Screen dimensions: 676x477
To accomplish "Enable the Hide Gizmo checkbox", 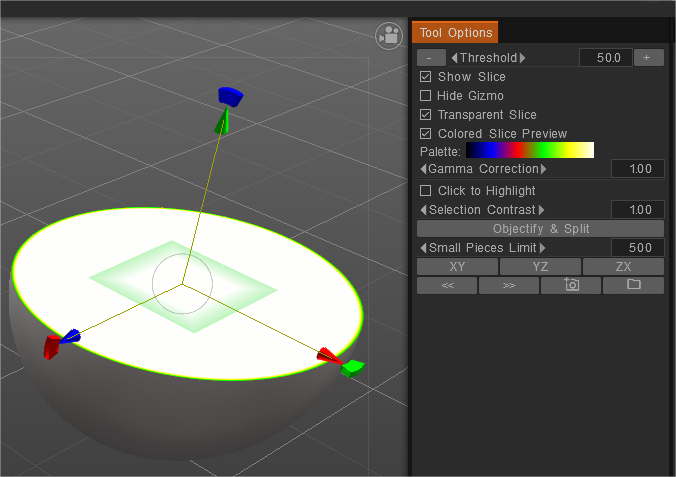I will (426, 96).
